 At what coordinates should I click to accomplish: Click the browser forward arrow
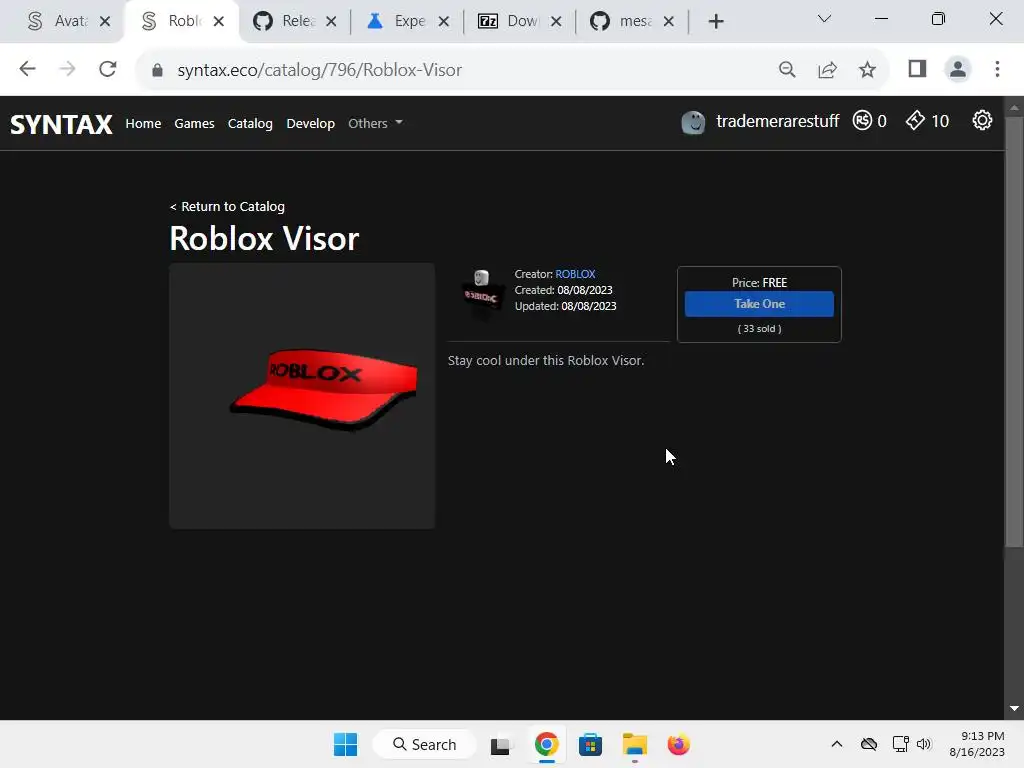tap(67, 69)
